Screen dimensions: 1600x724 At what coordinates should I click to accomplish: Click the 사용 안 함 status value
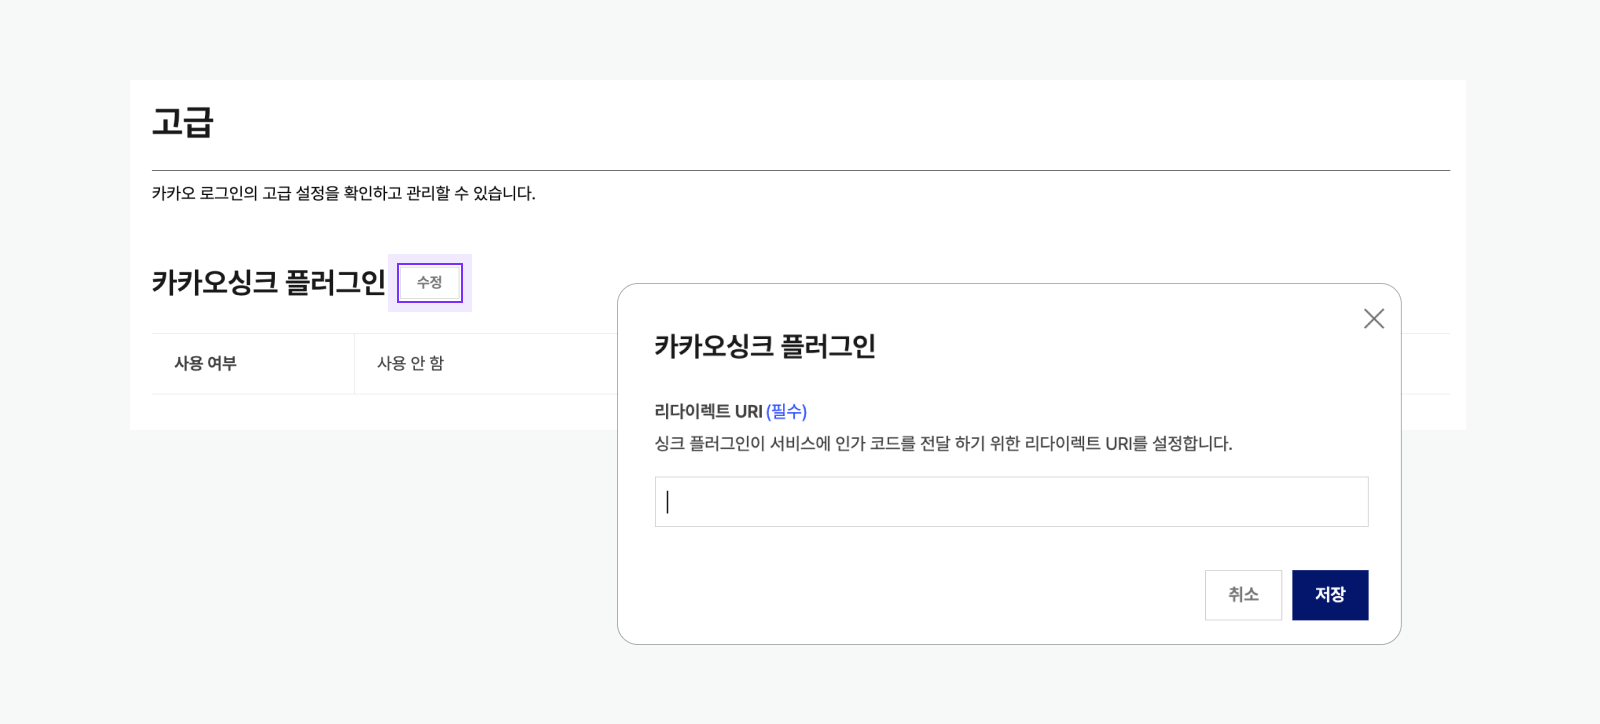[410, 364]
